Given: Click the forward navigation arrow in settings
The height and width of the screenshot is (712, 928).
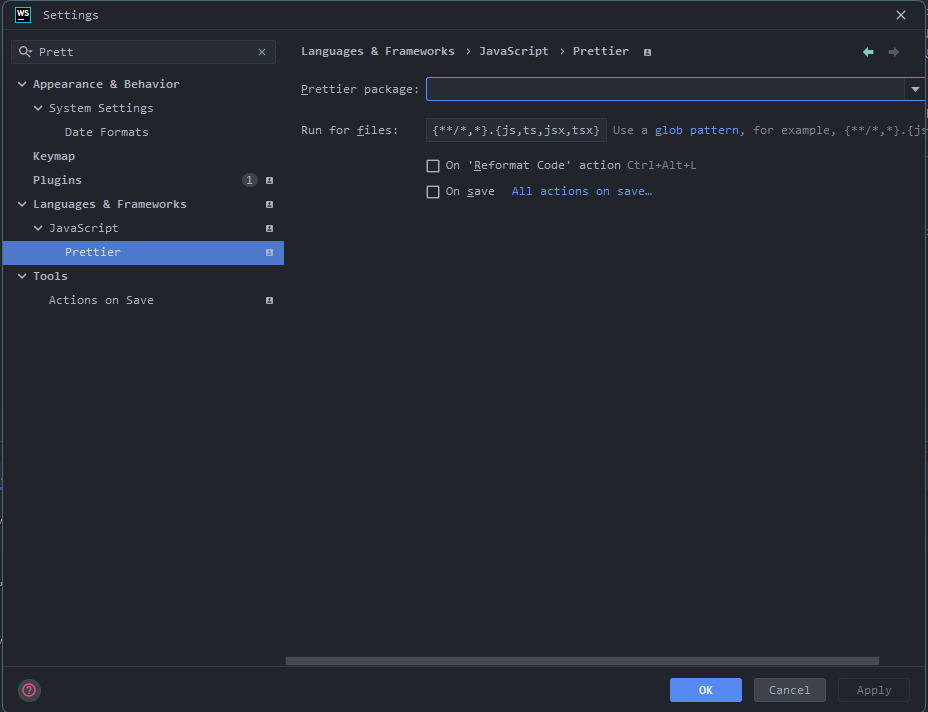Looking at the screenshot, I should [894, 52].
